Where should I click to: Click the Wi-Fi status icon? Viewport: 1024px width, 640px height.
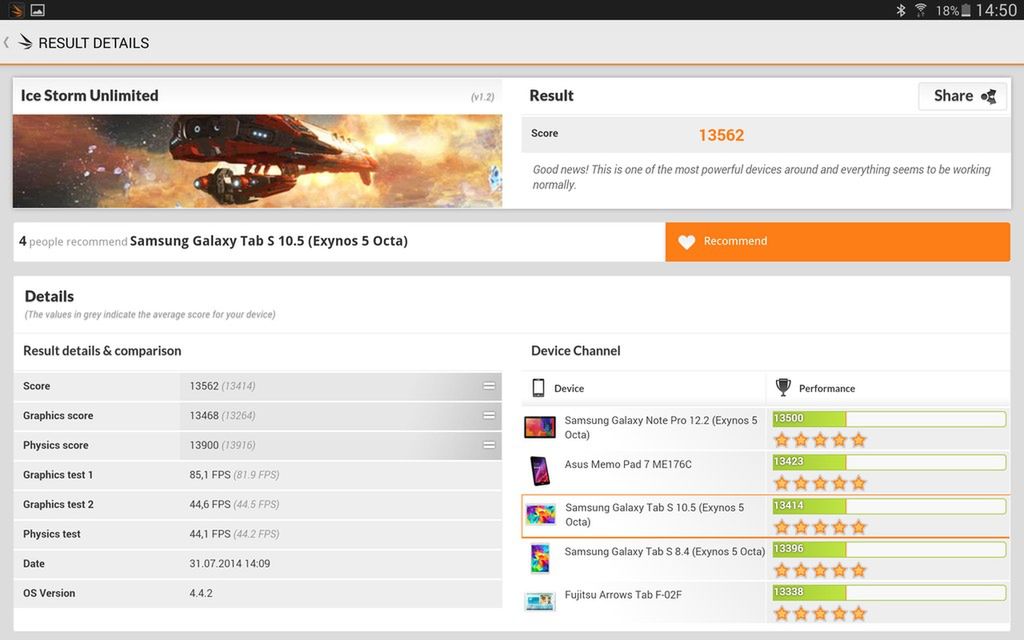[x=920, y=10]
